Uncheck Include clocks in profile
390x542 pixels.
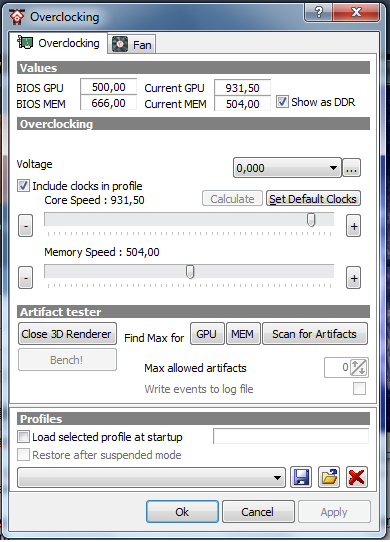click(23, 186)
